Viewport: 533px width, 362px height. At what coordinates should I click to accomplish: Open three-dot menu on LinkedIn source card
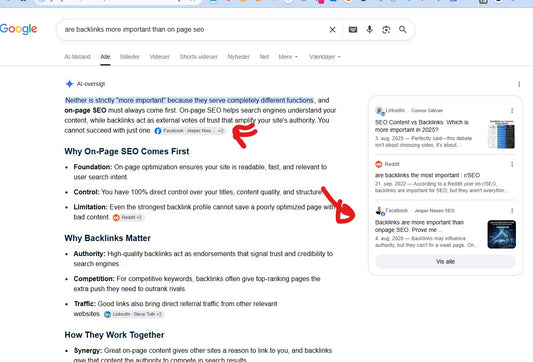[512, 110]
